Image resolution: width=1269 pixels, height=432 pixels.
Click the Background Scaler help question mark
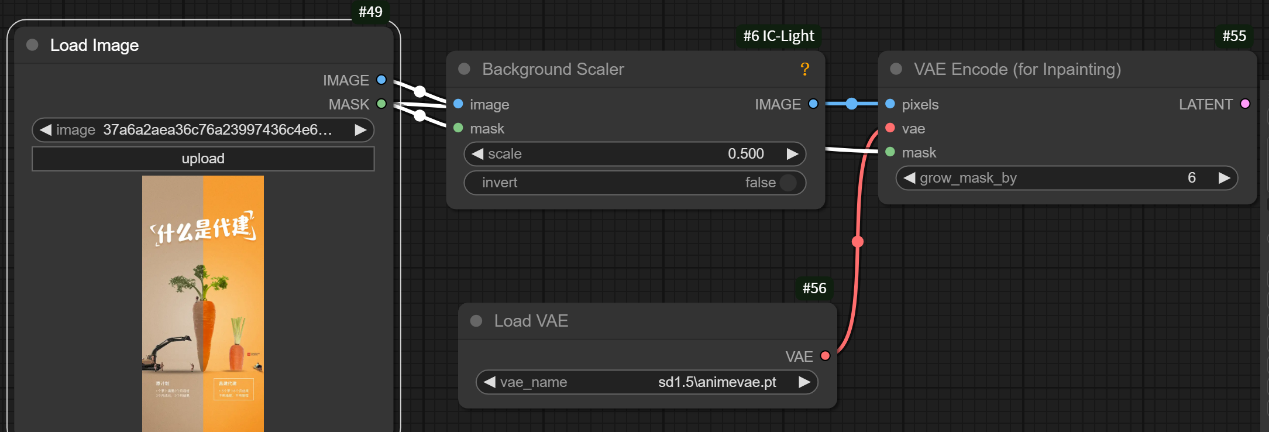[x=804, y=69]
